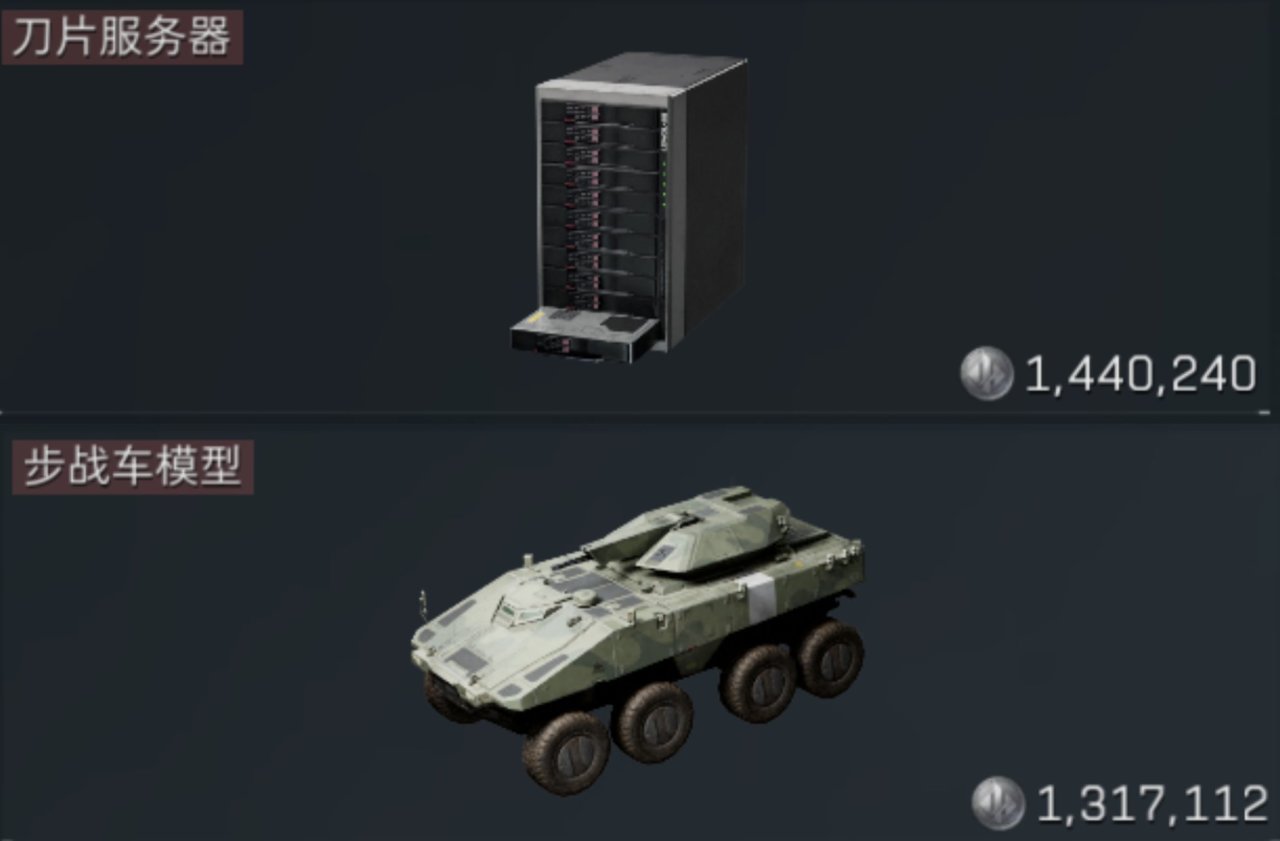Click the rearmost wheel of the vehicle
Viewport: 1280px width, 841px height.
830,658
